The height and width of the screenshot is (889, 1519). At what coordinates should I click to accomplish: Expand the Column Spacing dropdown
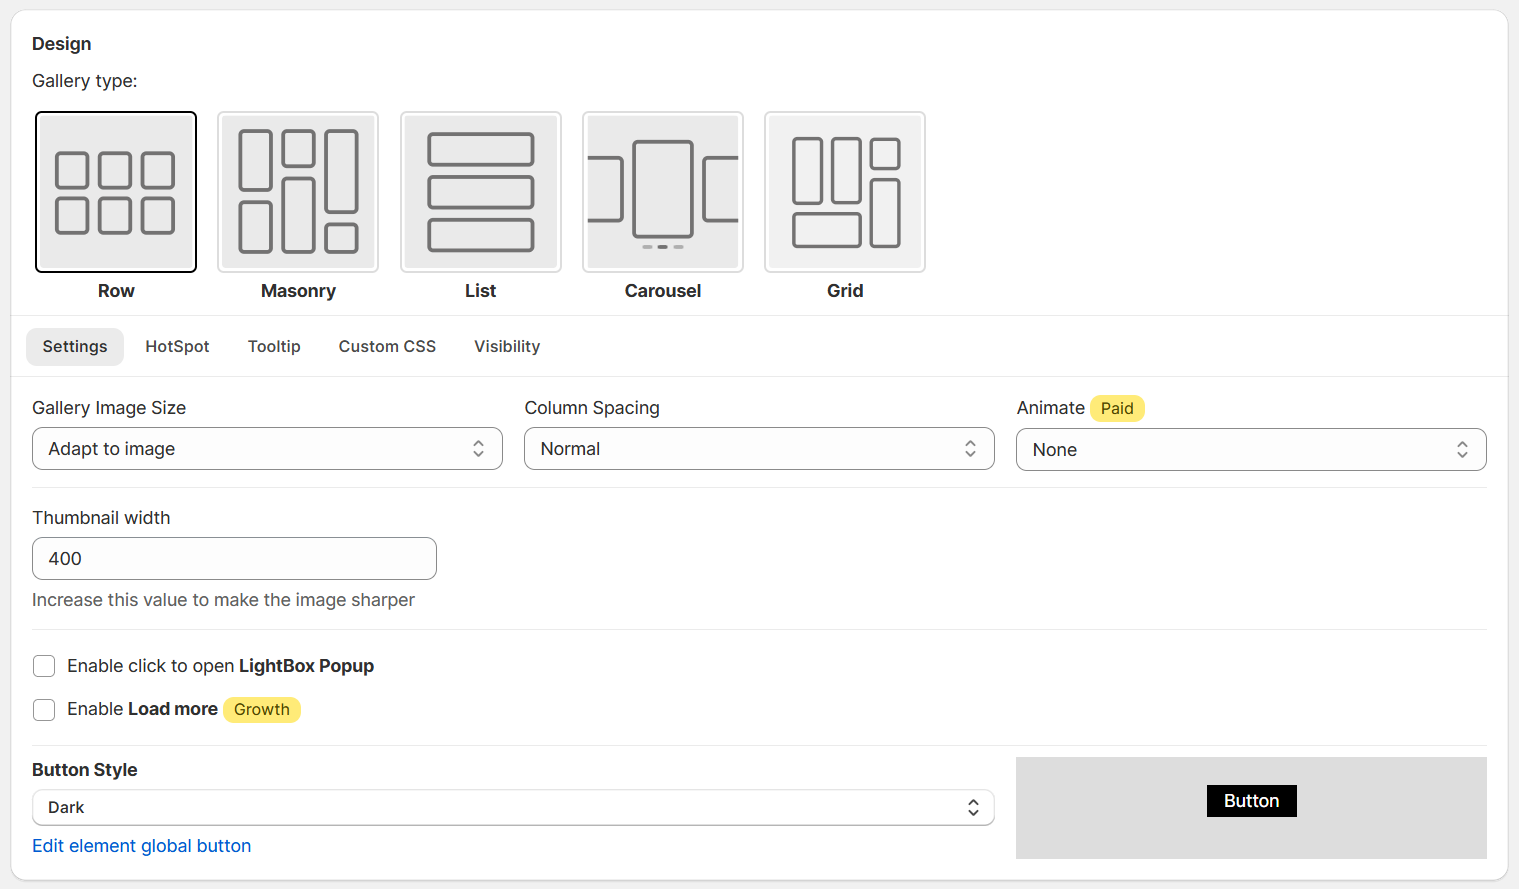pos(759,449)
